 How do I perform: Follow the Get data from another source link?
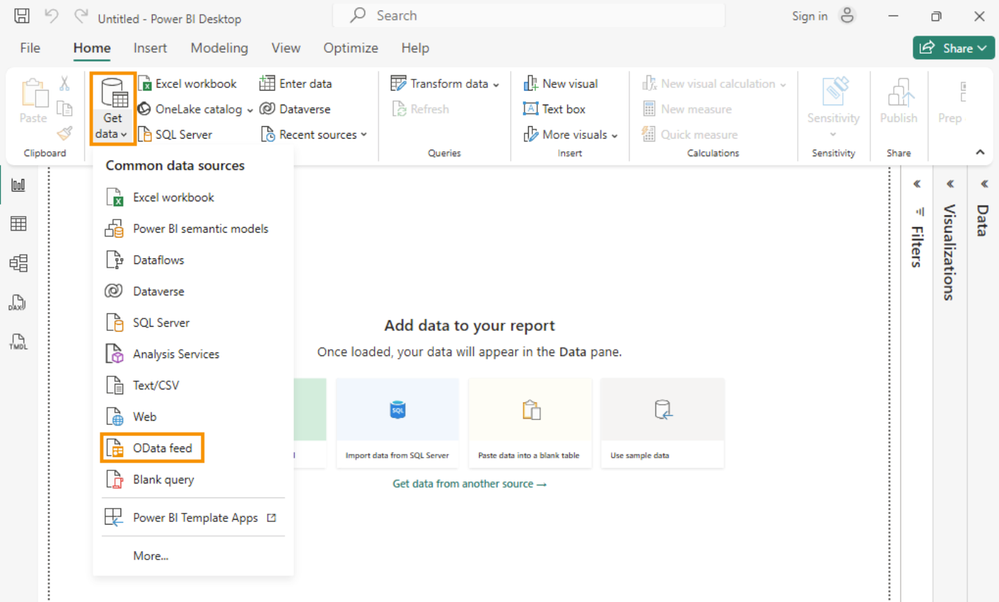pos(469,484)
